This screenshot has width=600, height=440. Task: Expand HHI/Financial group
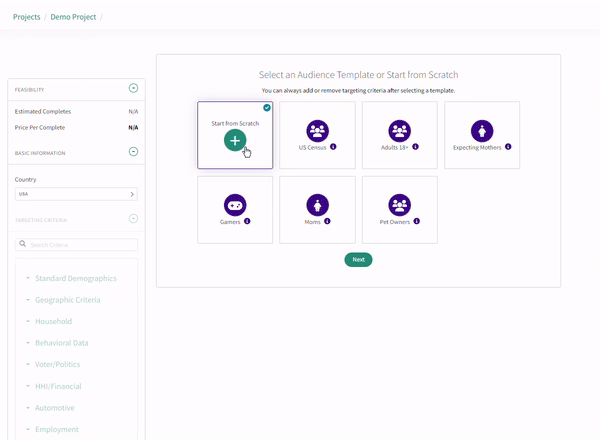(x=58, y=386)
